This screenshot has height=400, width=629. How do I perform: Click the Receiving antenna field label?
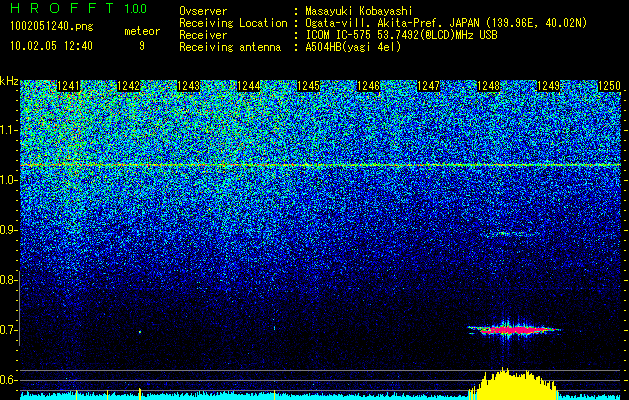(x=230, y=47)
